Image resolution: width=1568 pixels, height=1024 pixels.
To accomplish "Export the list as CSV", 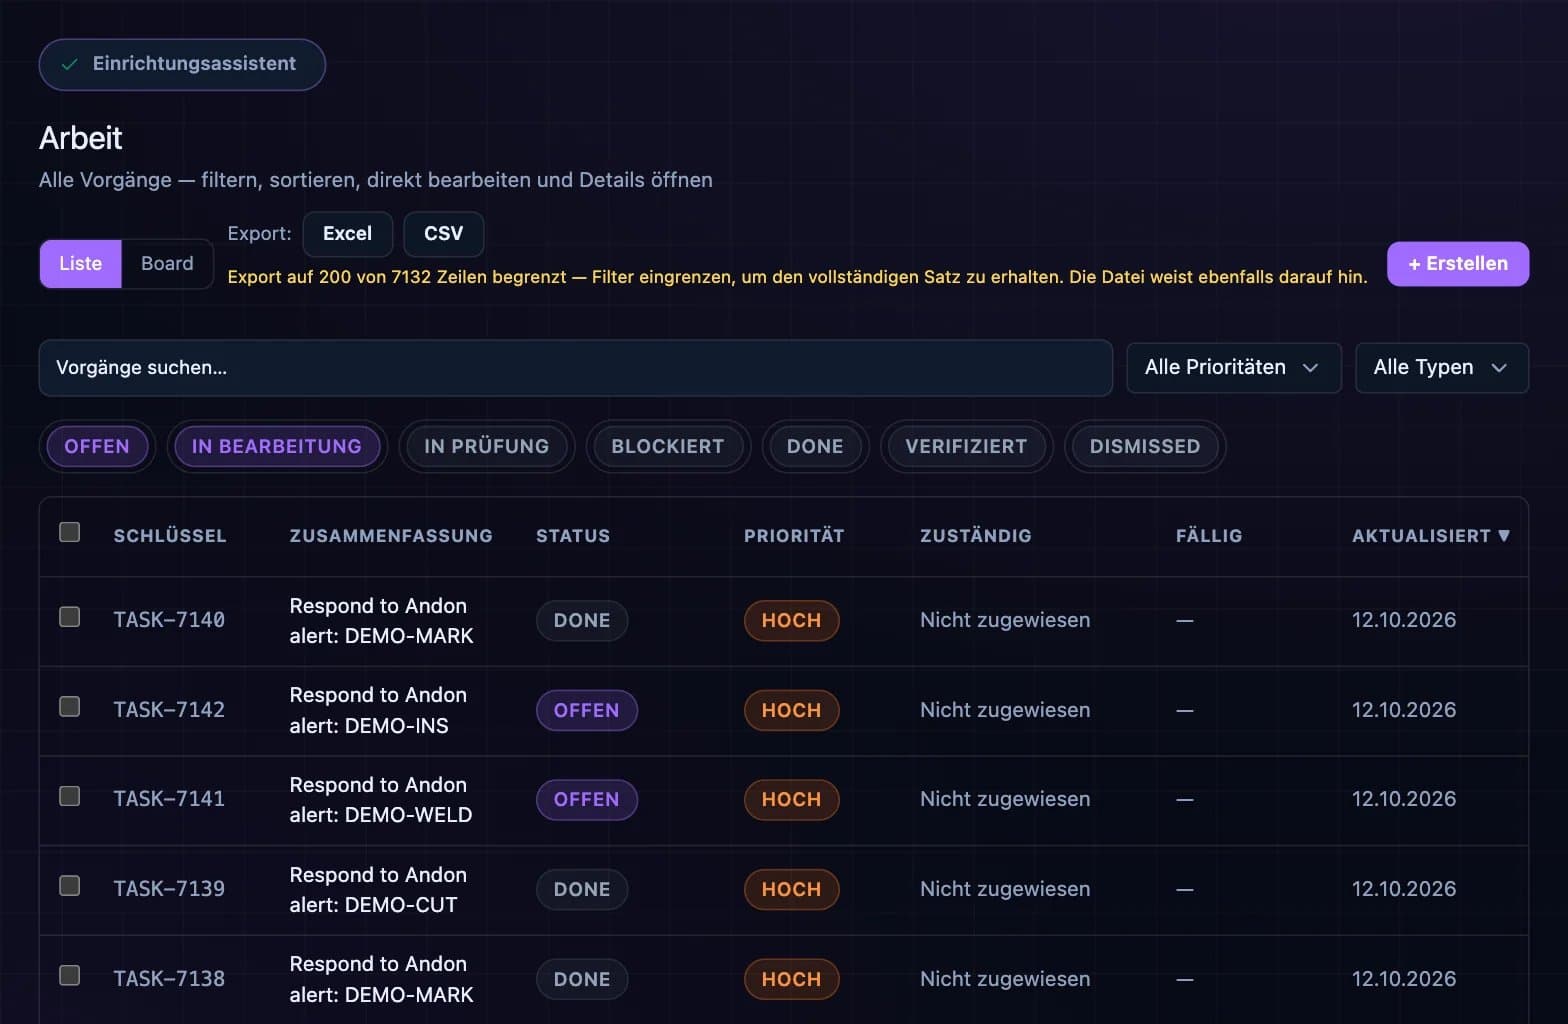I will point(444,233).
